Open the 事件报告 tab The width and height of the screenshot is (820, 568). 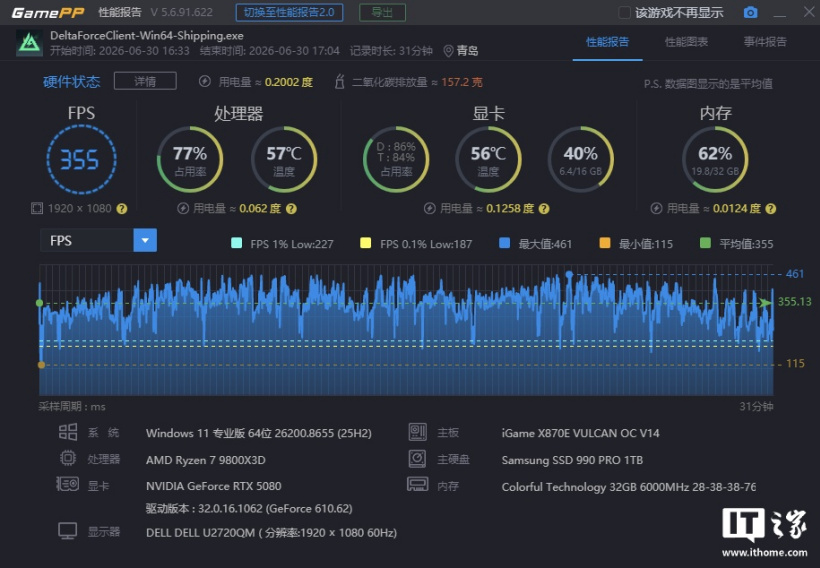[765, 42]
